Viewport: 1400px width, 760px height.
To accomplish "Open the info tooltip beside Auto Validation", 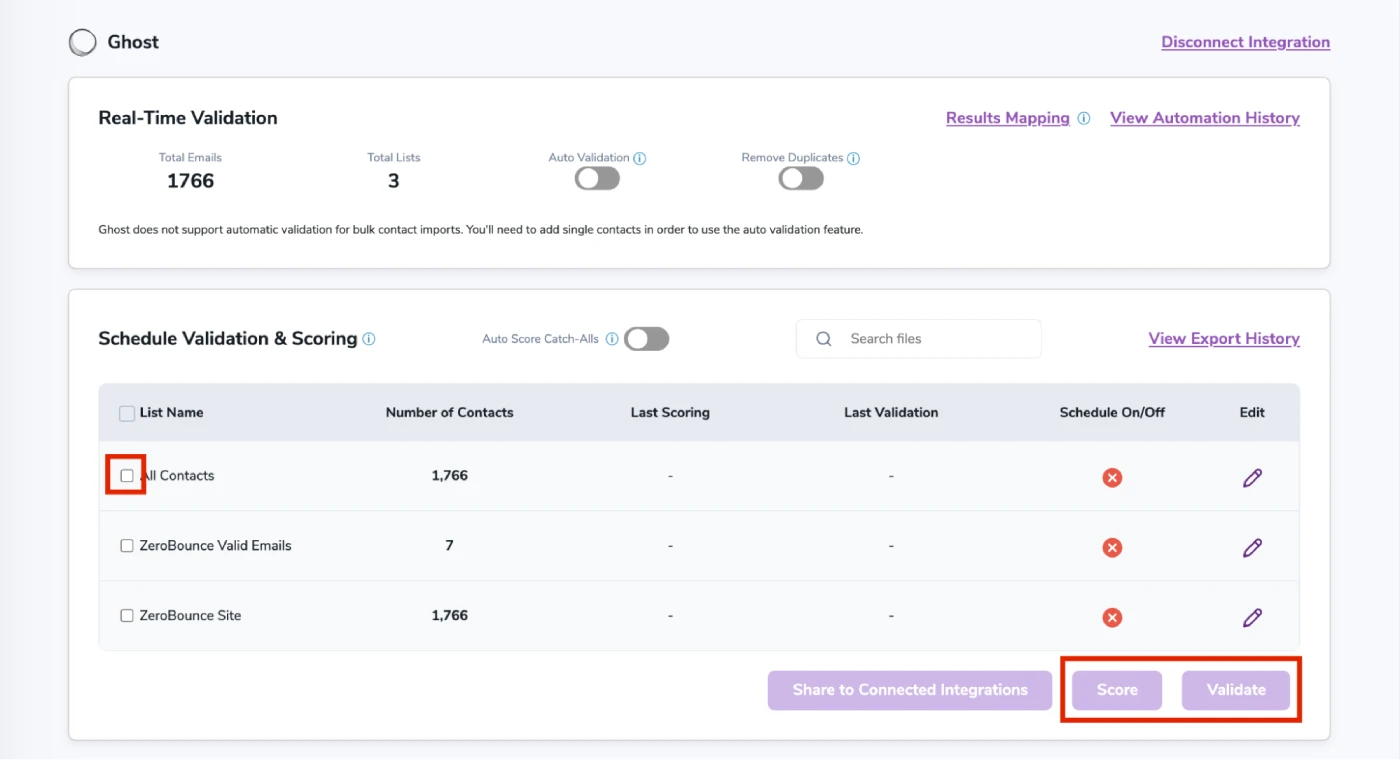I will [640, 157].
